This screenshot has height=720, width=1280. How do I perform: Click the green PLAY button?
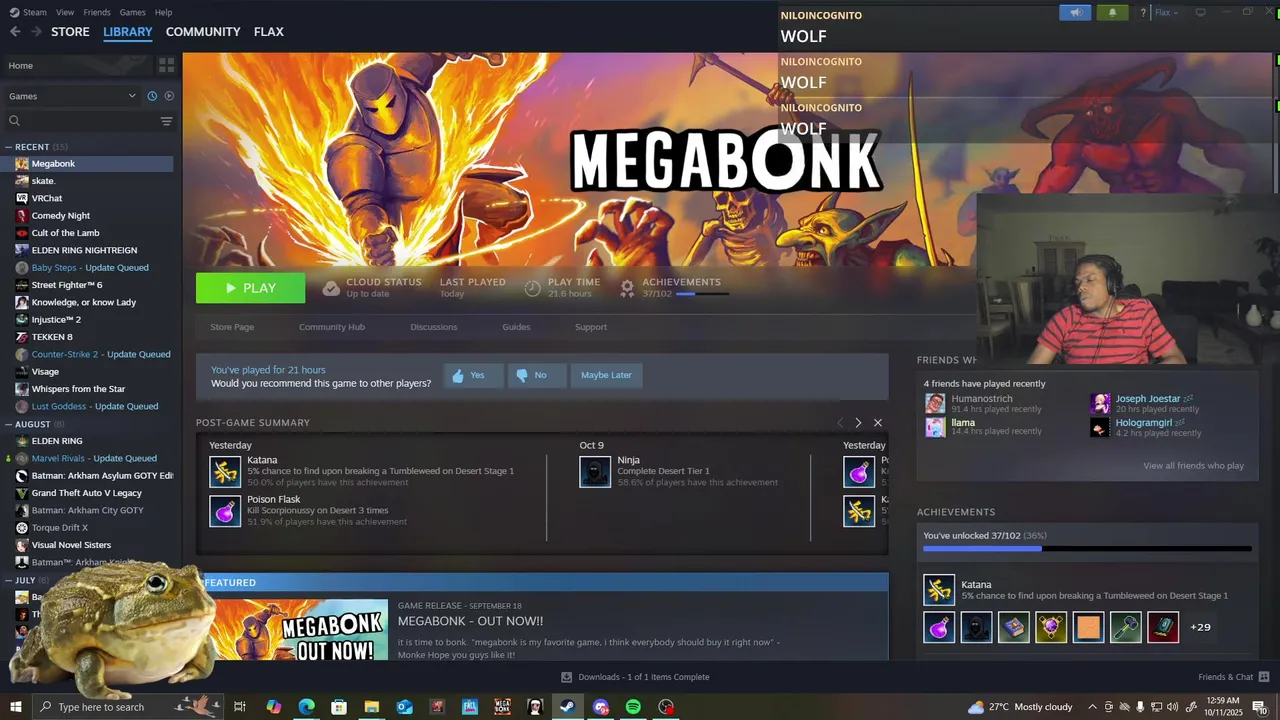[251, 288]
